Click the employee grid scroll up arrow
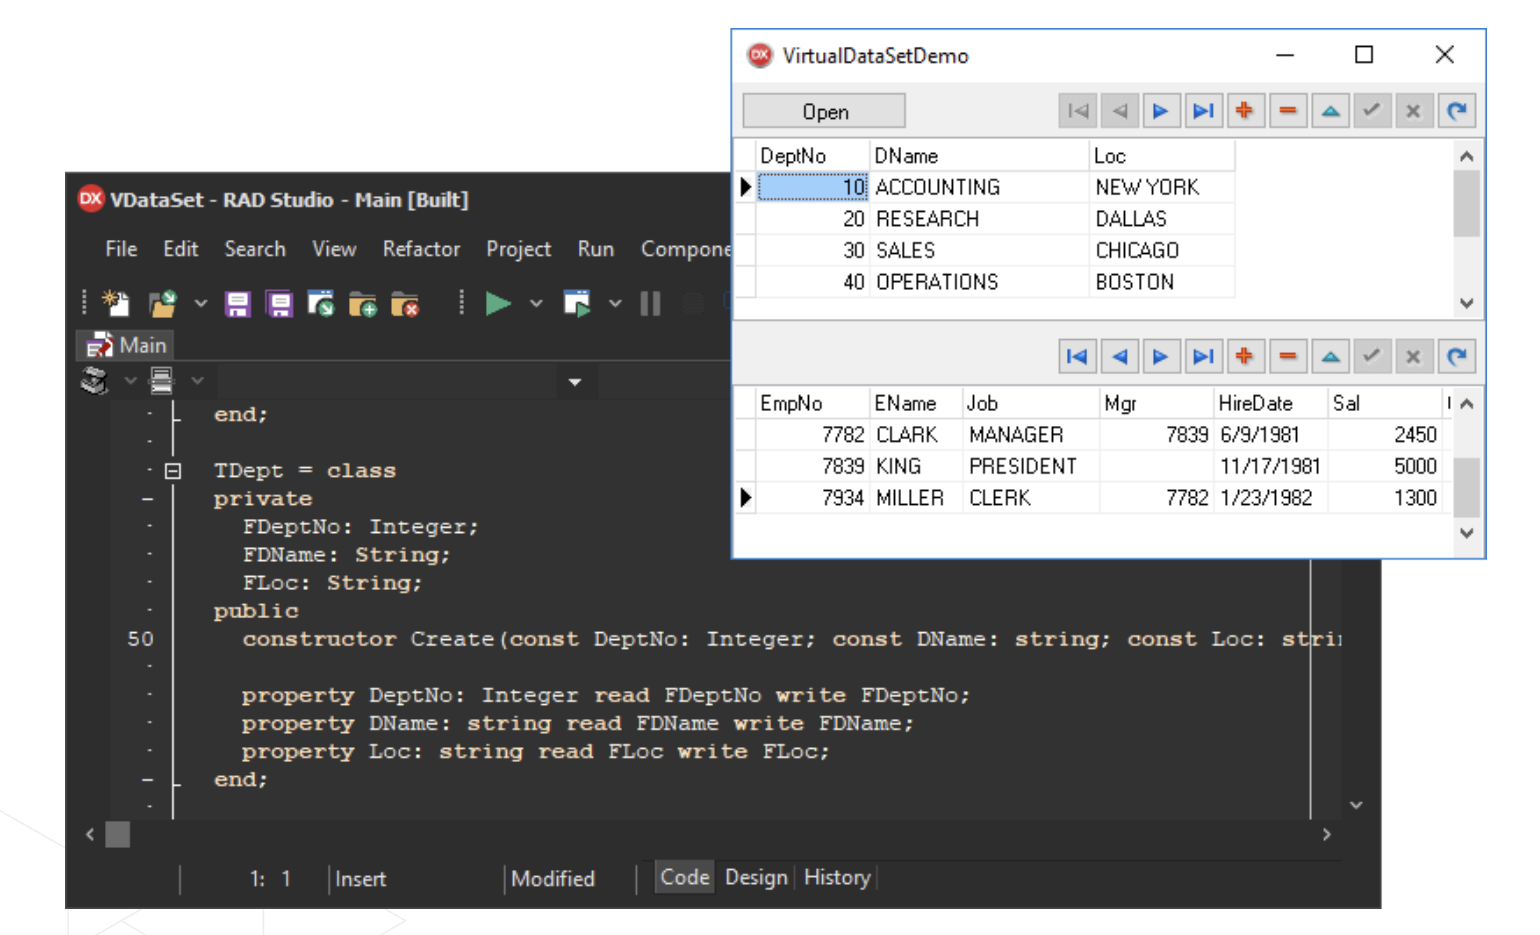The width and height of the screenshot is (1540, 935). 1467,404
